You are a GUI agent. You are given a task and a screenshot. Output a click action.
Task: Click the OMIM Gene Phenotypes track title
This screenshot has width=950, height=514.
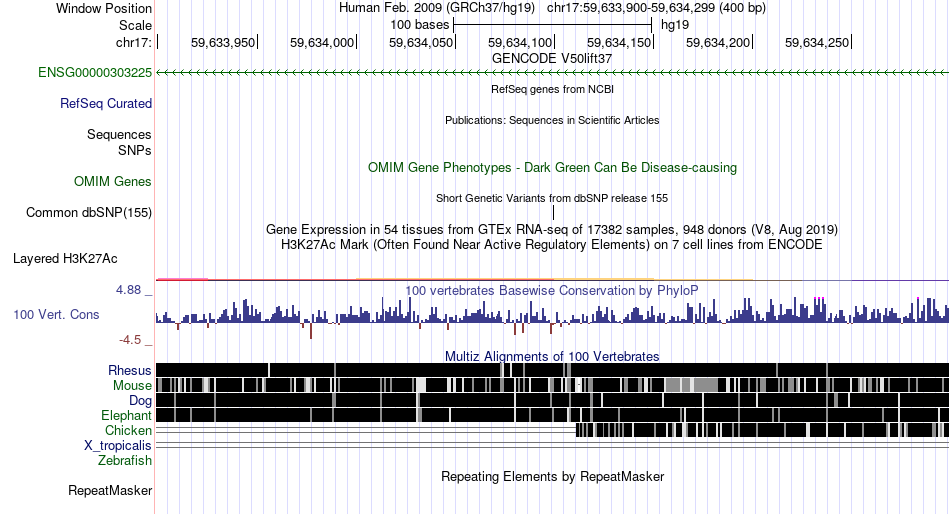[x=552, y=167]
